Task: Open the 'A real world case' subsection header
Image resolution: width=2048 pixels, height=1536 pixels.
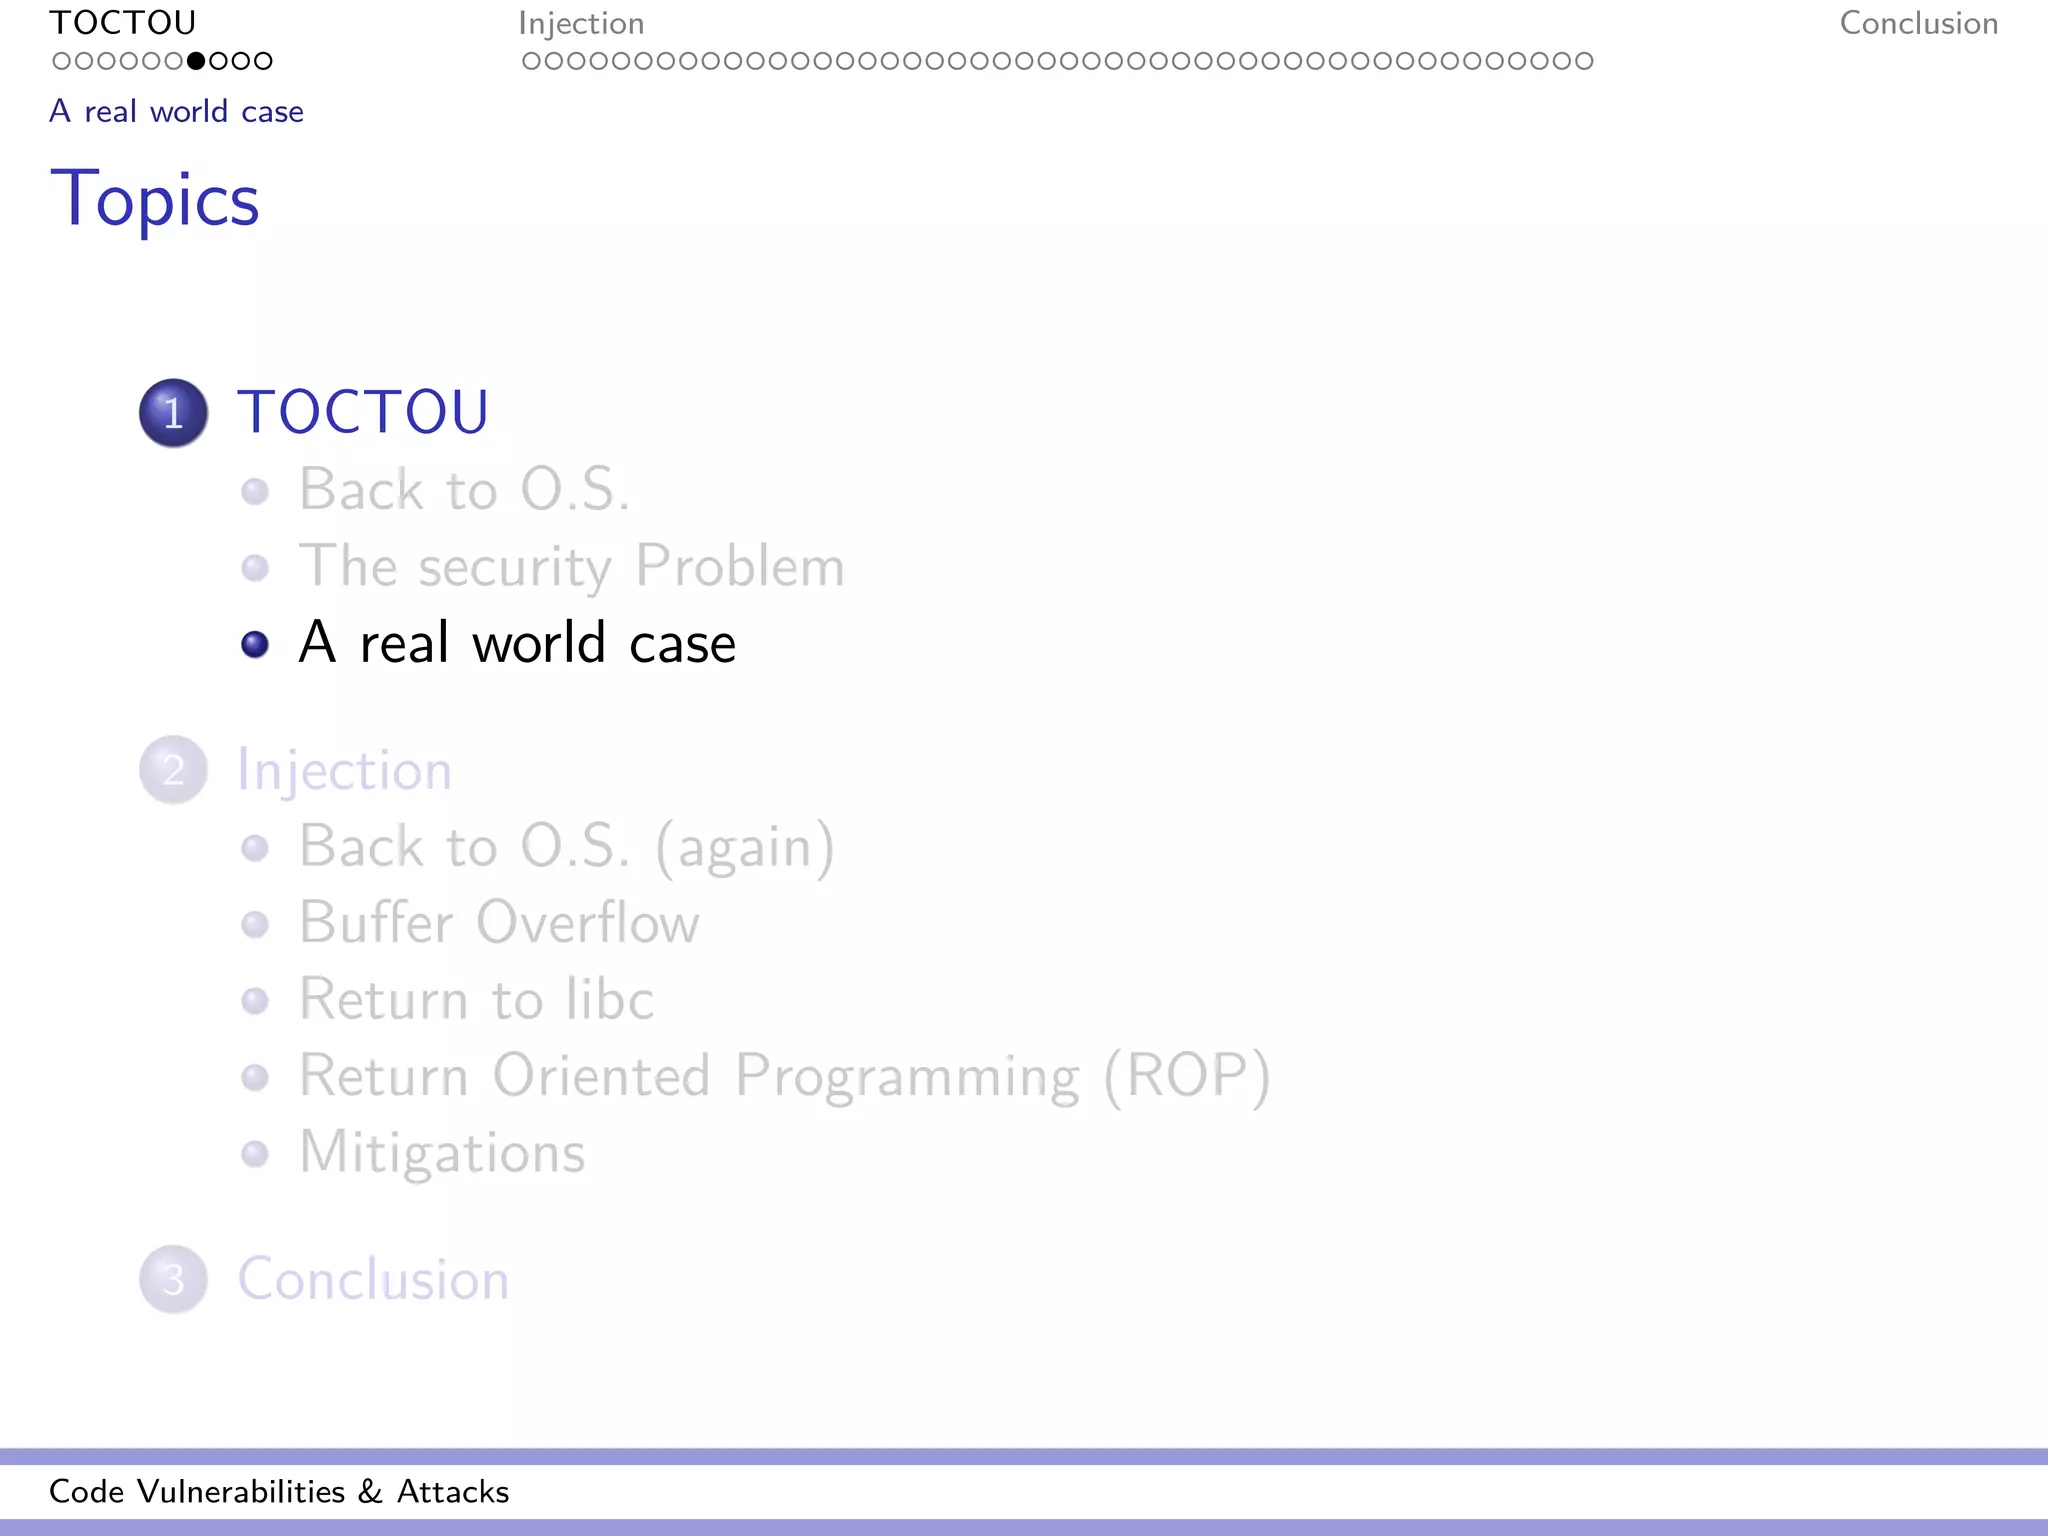Action: (x=176, y=111)
